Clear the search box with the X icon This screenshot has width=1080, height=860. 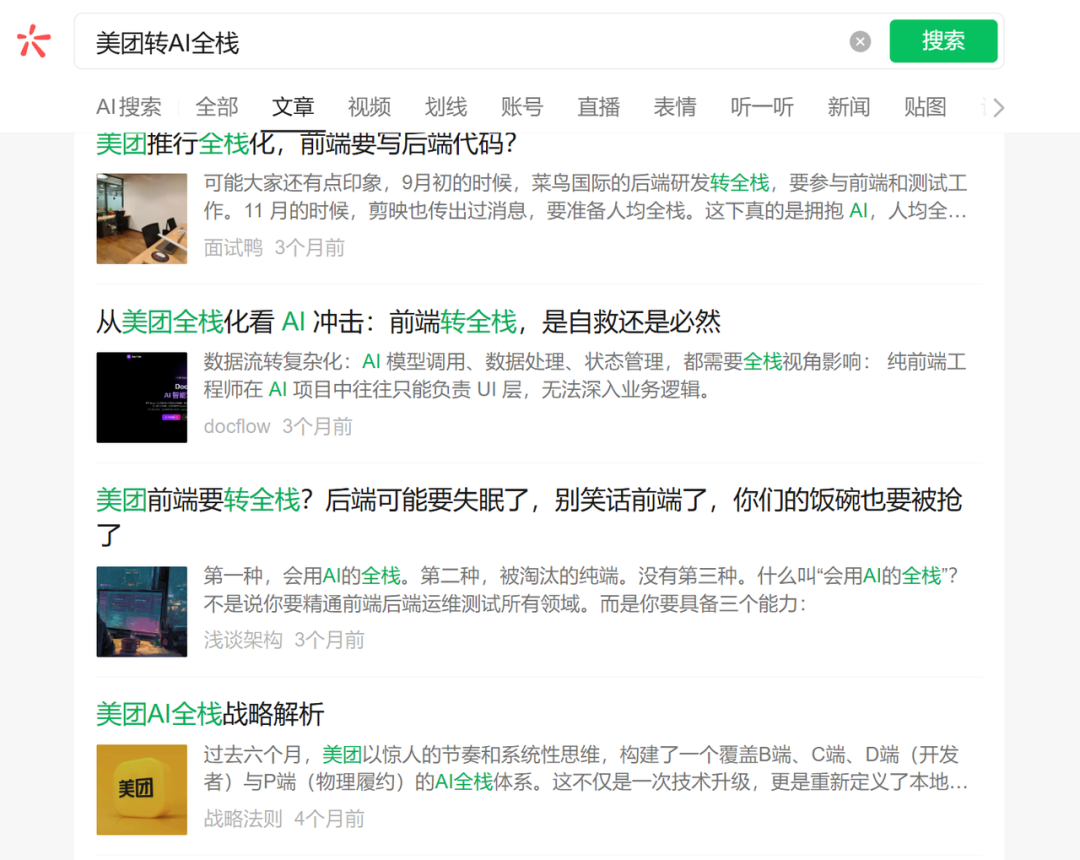(x=860, y=41)
